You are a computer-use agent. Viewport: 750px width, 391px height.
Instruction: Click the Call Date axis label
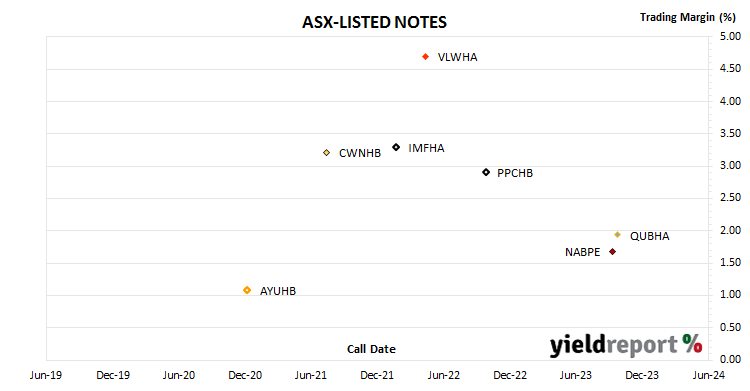[371, 349]
